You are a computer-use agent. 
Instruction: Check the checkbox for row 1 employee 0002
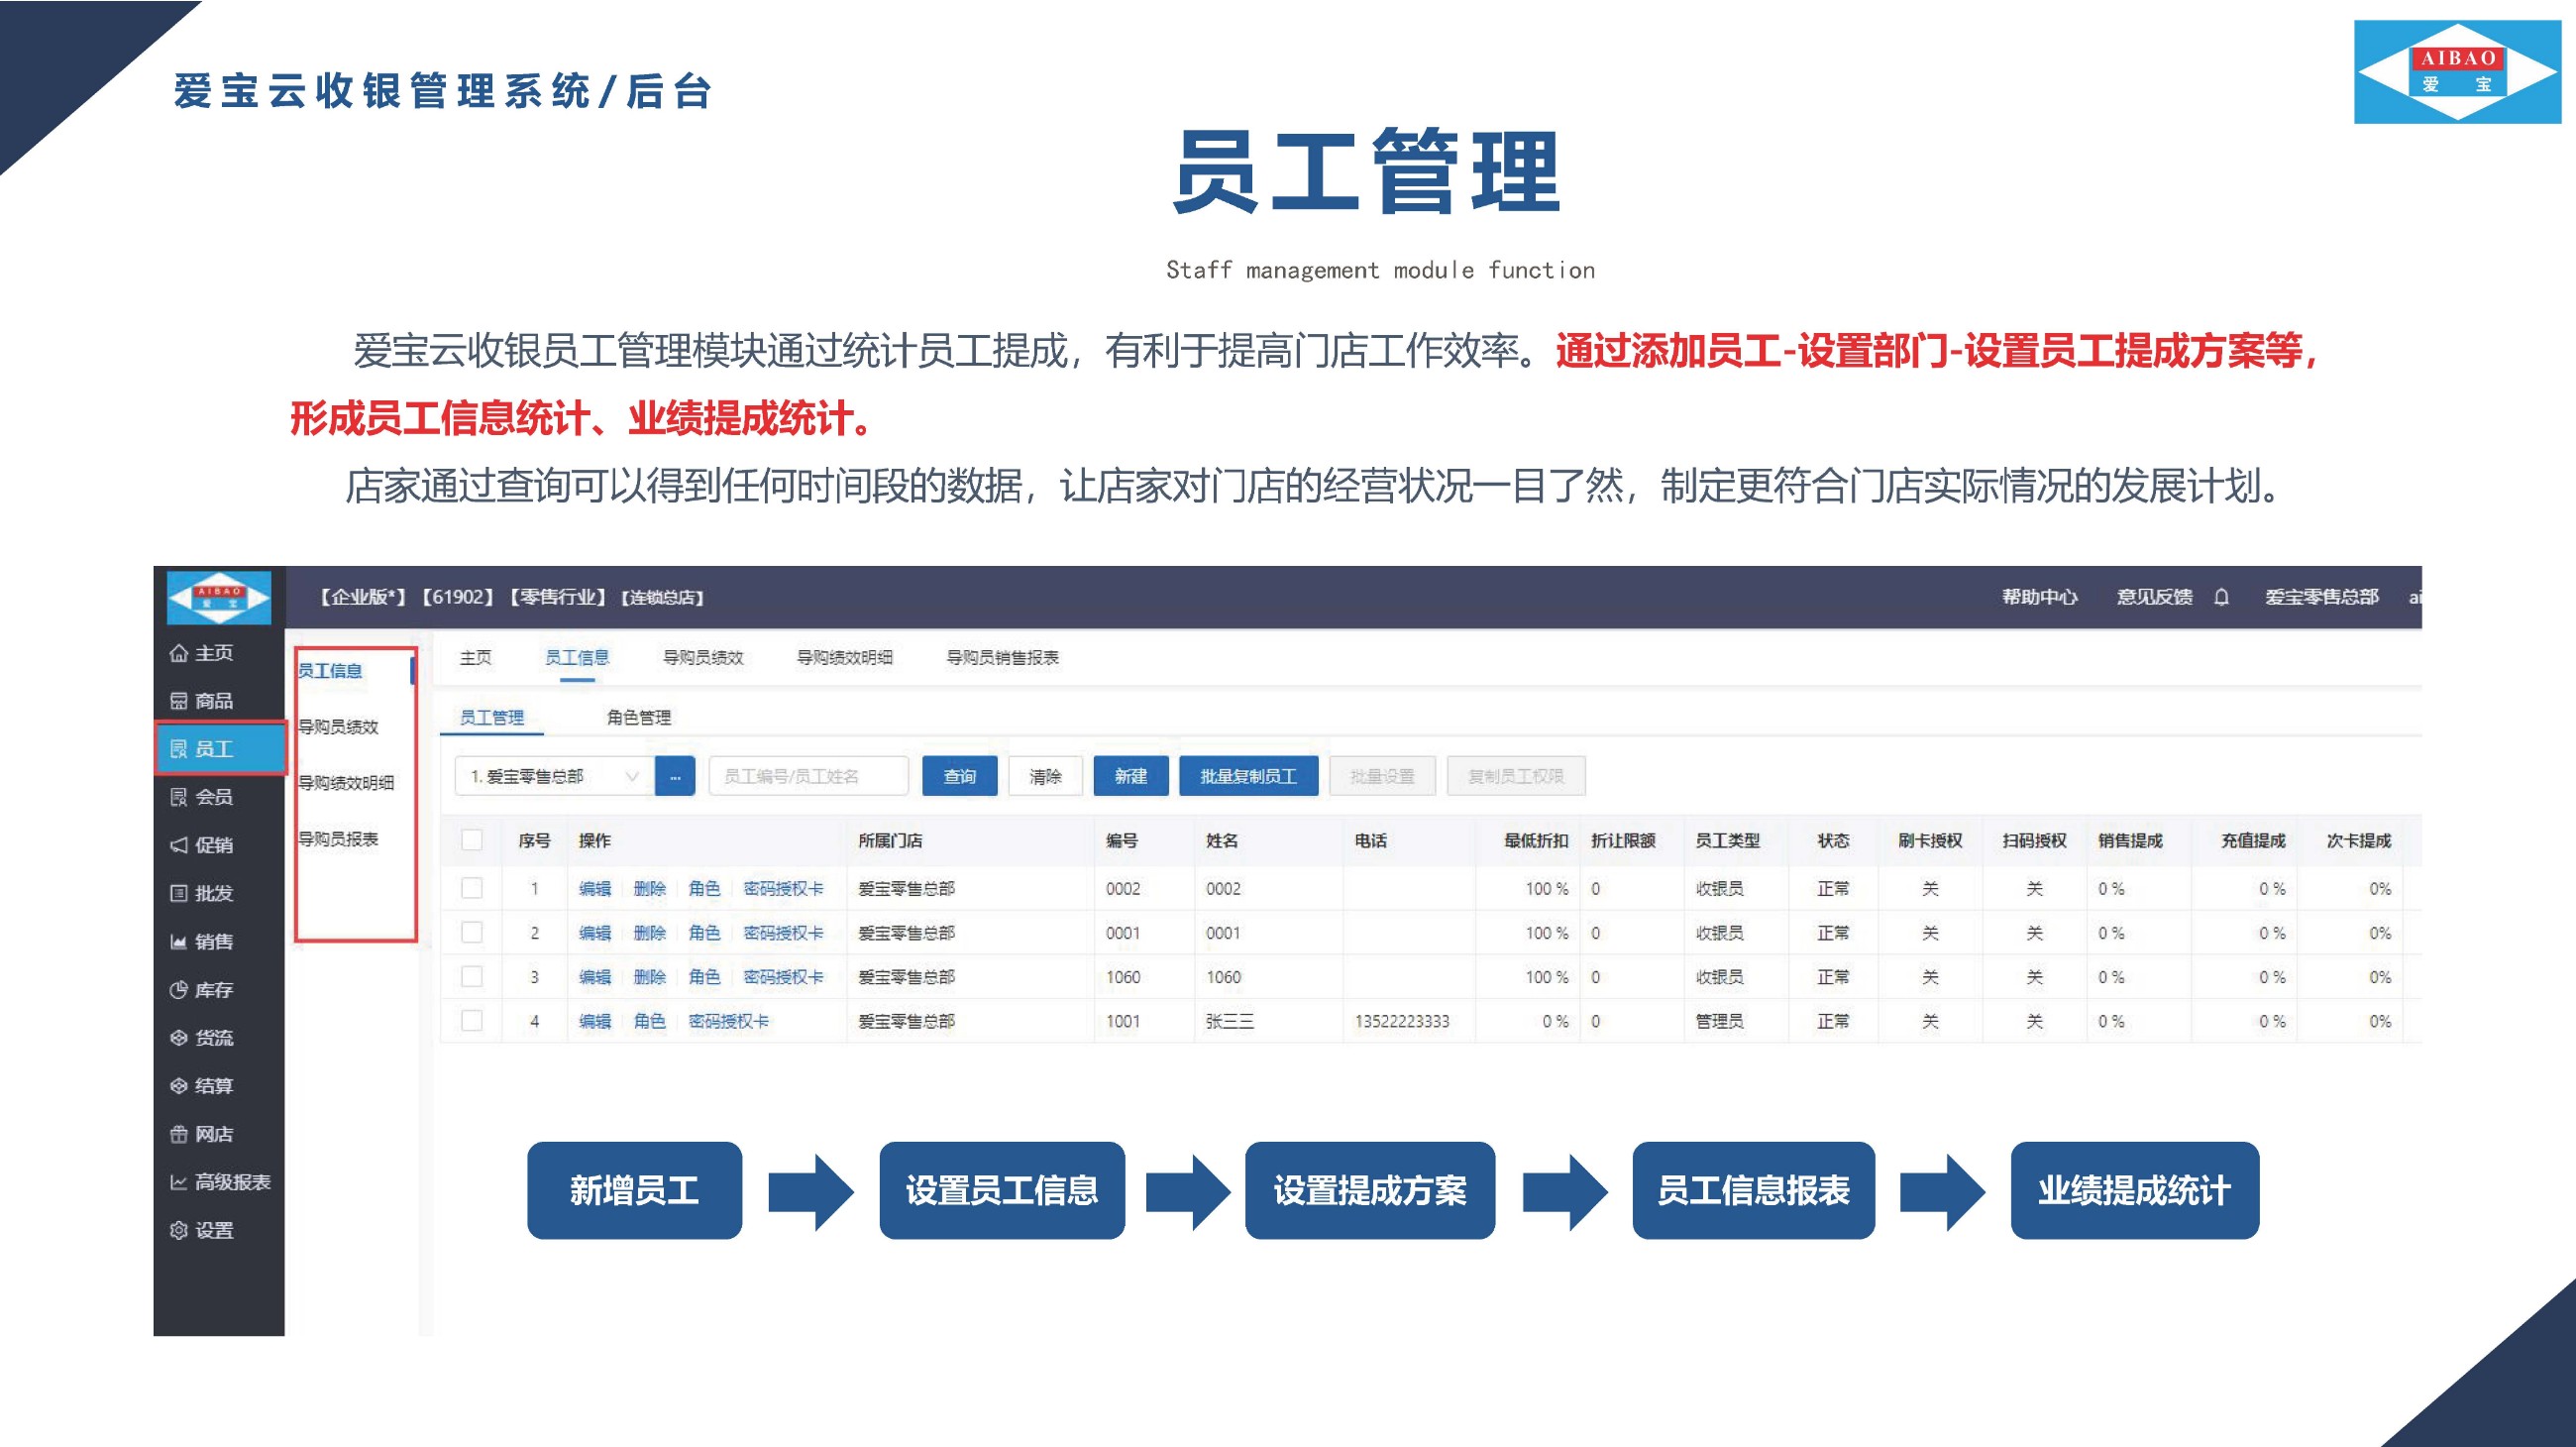tap(472, 888)
